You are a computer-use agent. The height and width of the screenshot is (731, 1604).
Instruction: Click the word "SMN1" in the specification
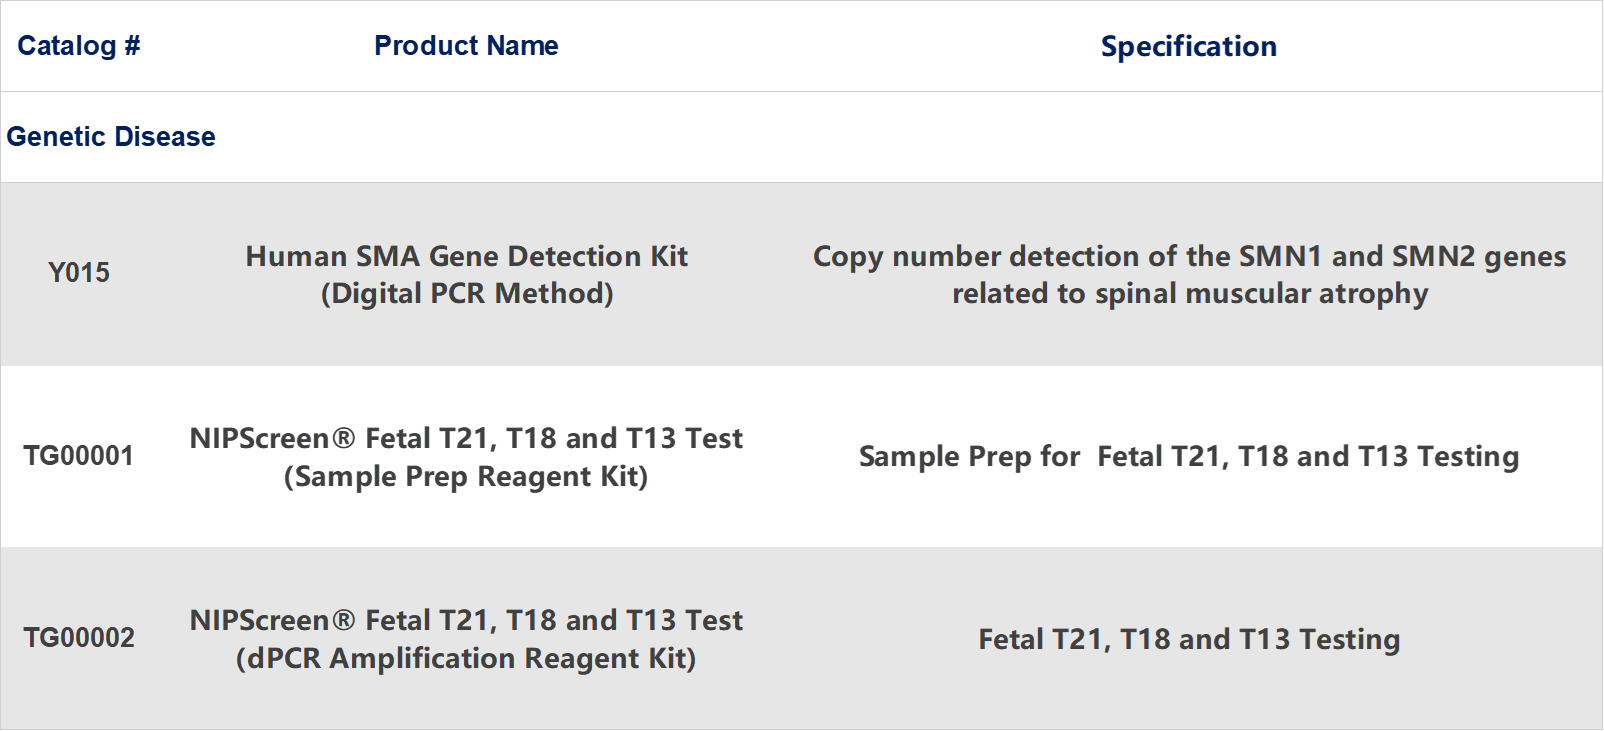click(1280, 257)
